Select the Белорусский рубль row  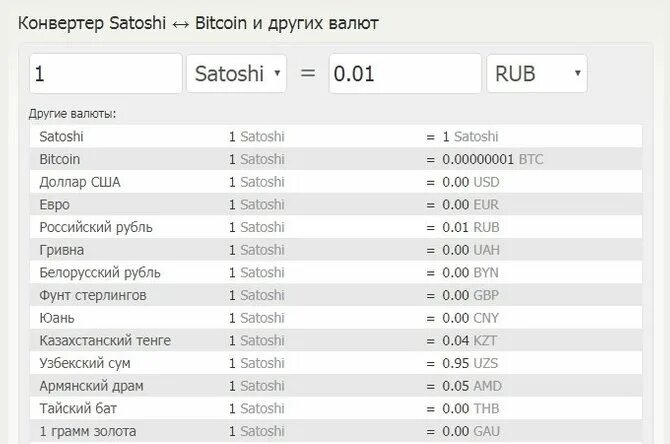click(336, 273)
